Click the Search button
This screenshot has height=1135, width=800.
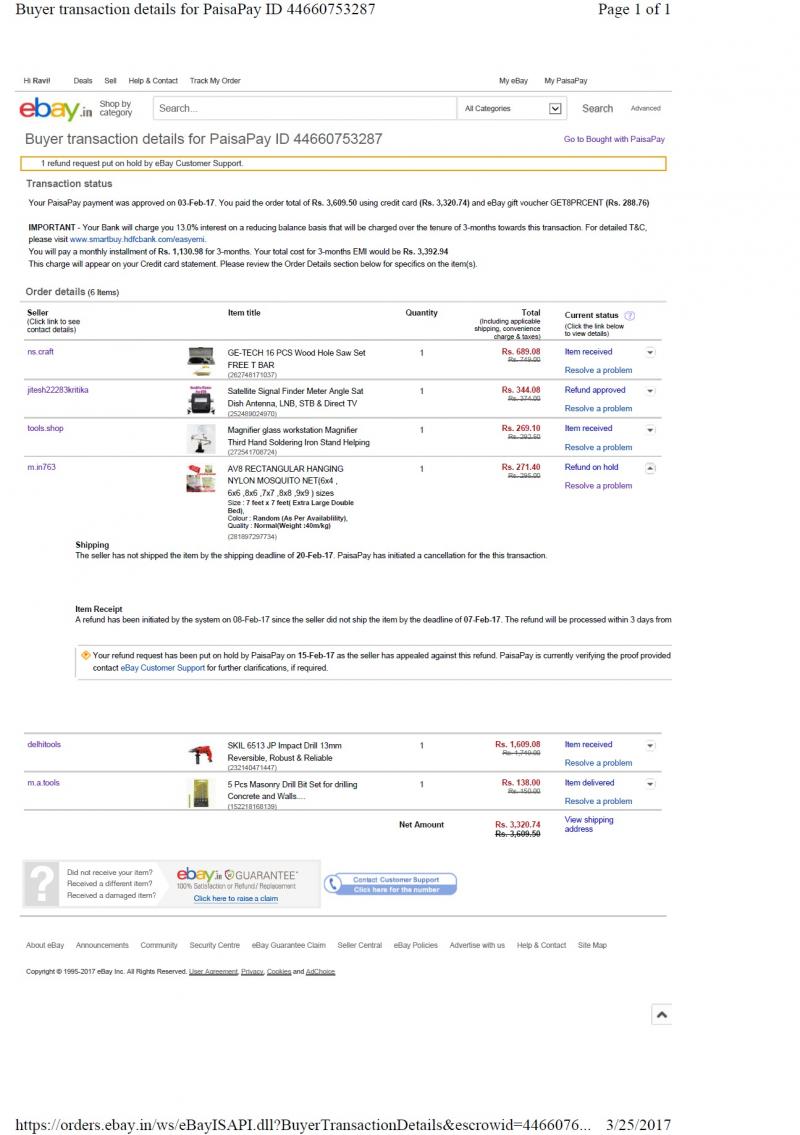click(x=597, y=108)
